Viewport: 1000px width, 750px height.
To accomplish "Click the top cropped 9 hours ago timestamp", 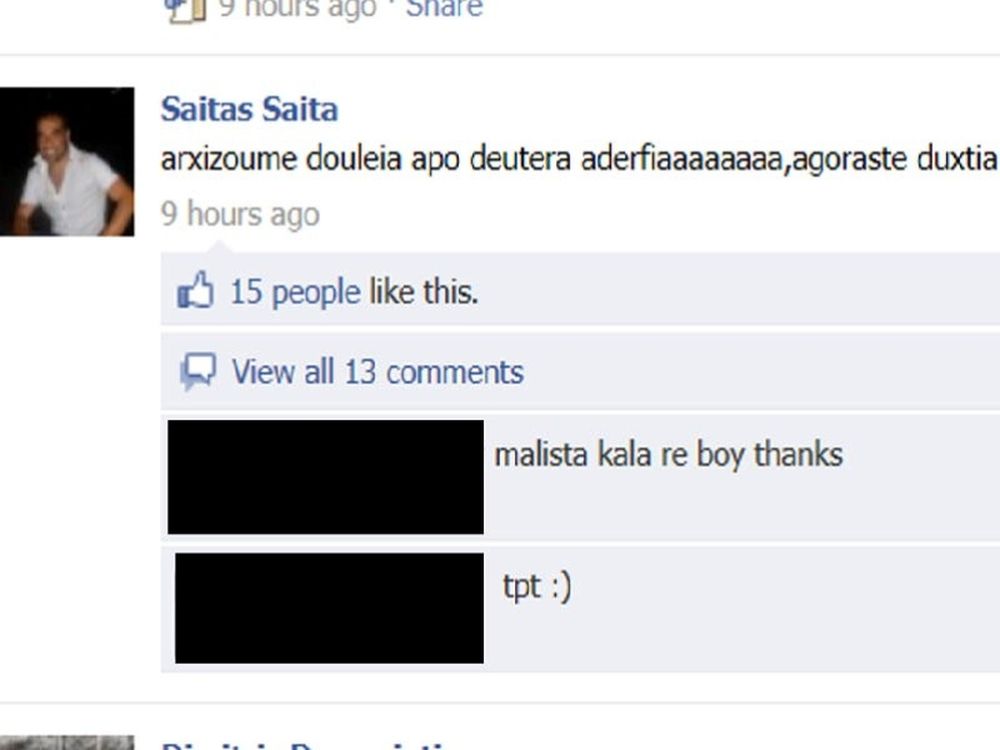I will (297, 9).
